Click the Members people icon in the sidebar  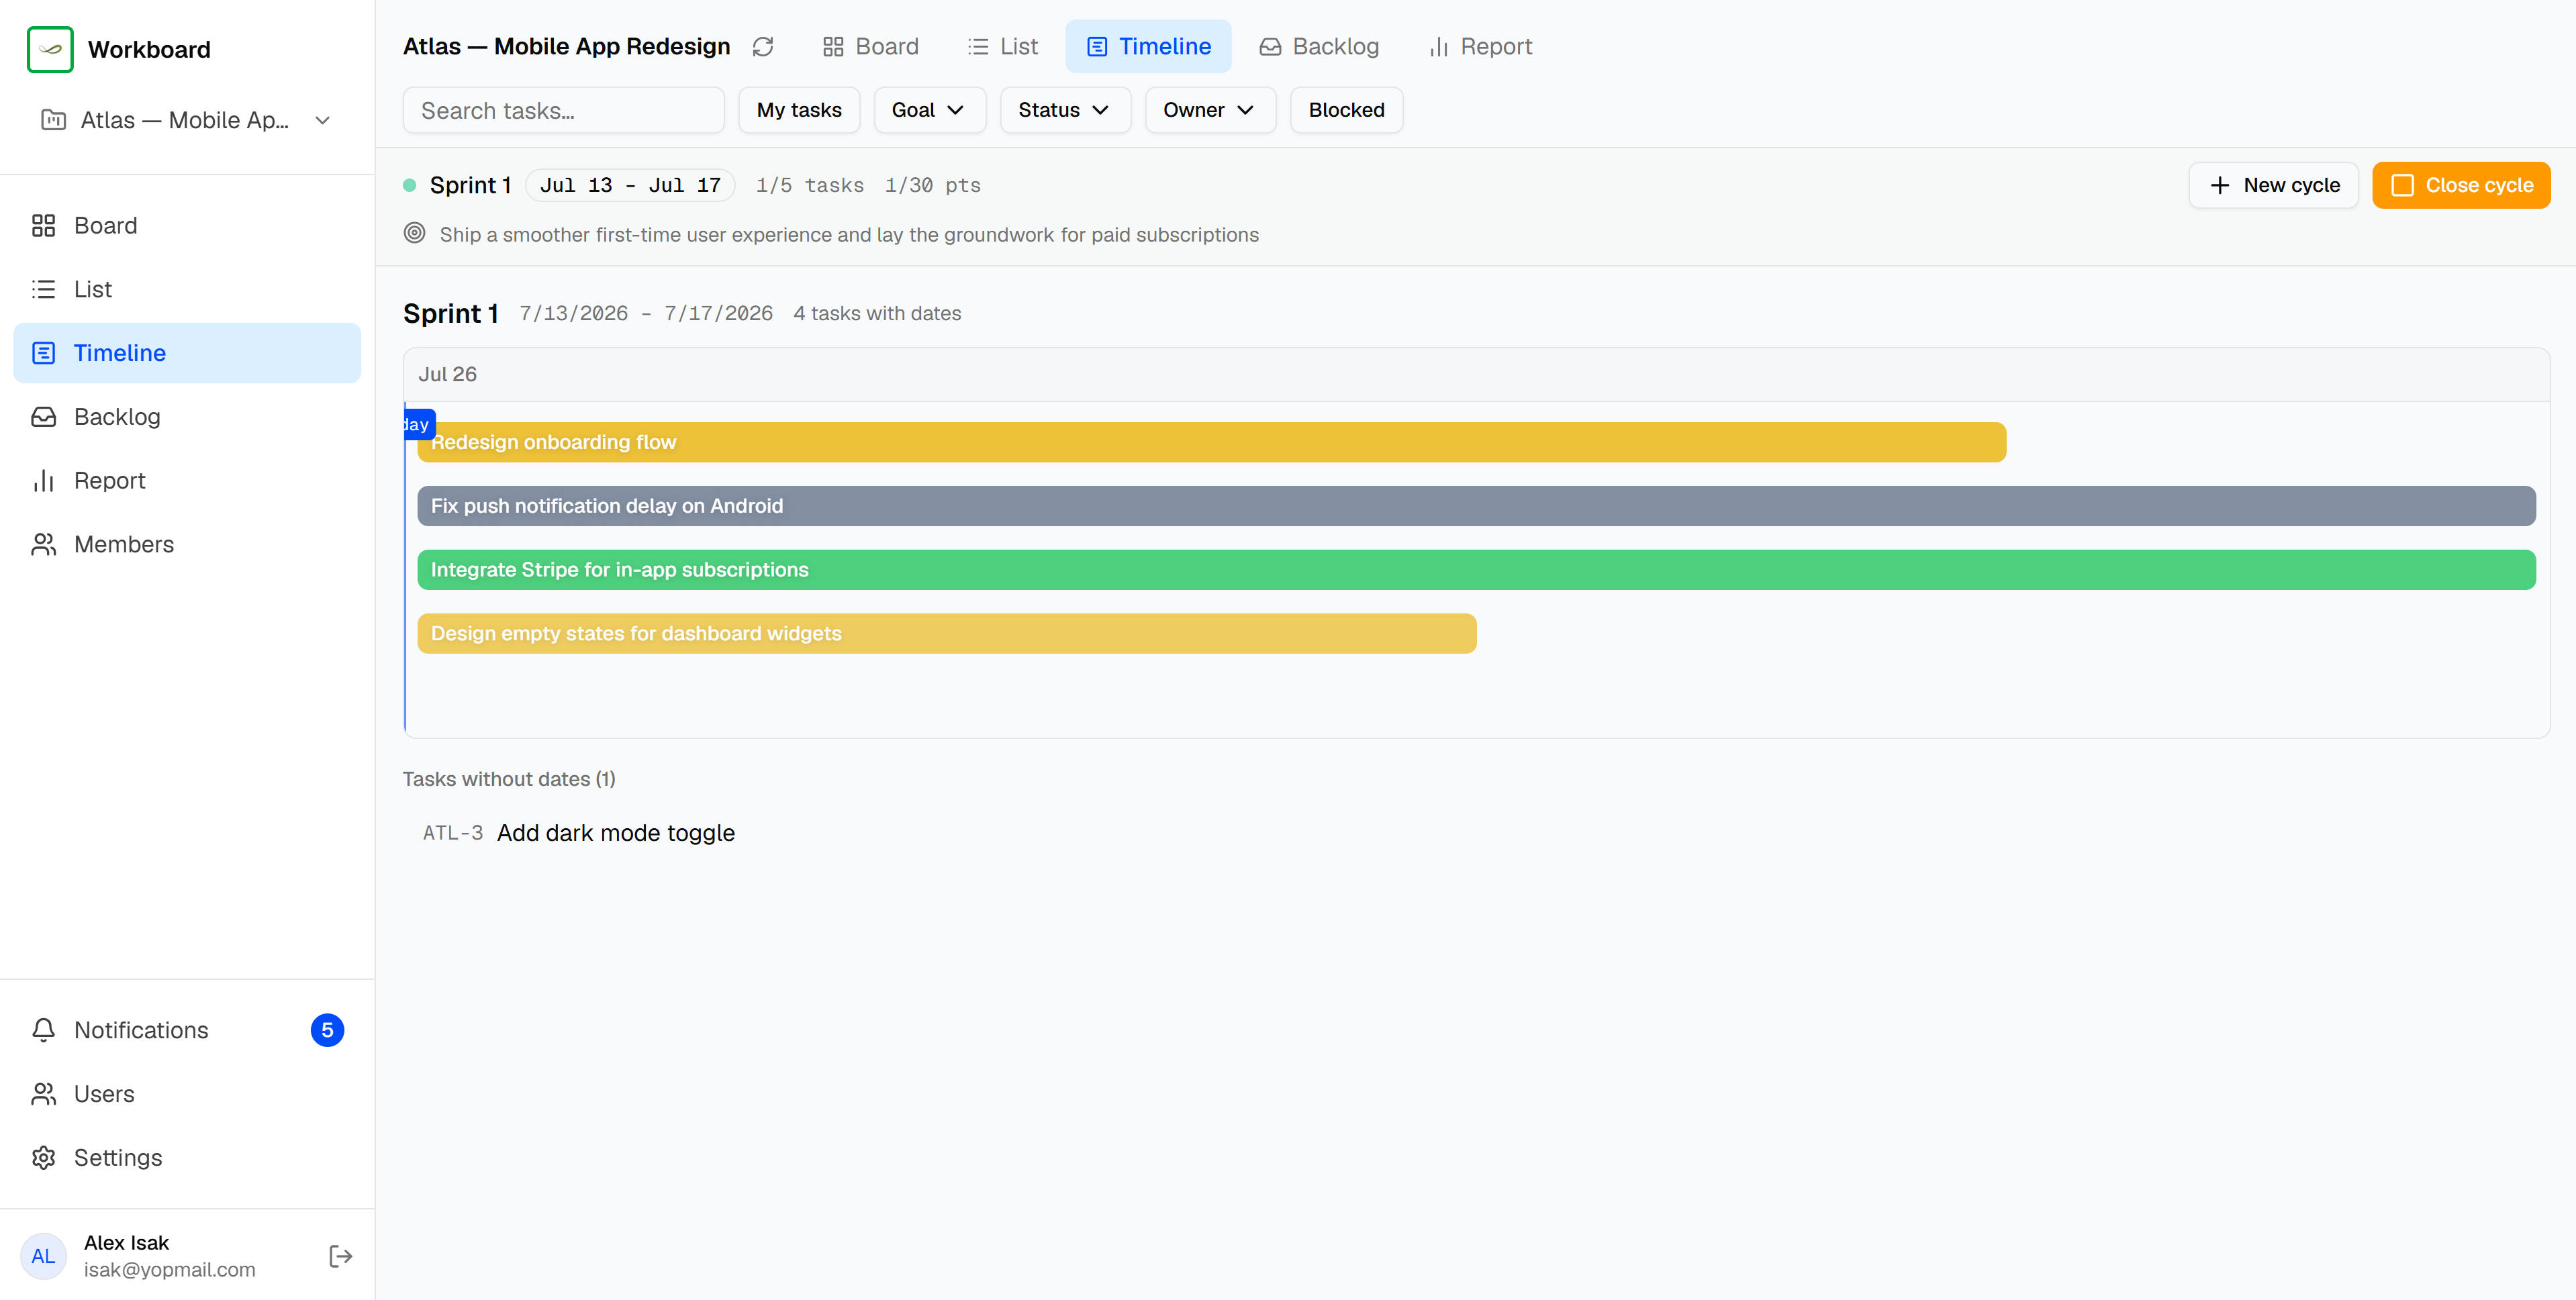(43, 545)
